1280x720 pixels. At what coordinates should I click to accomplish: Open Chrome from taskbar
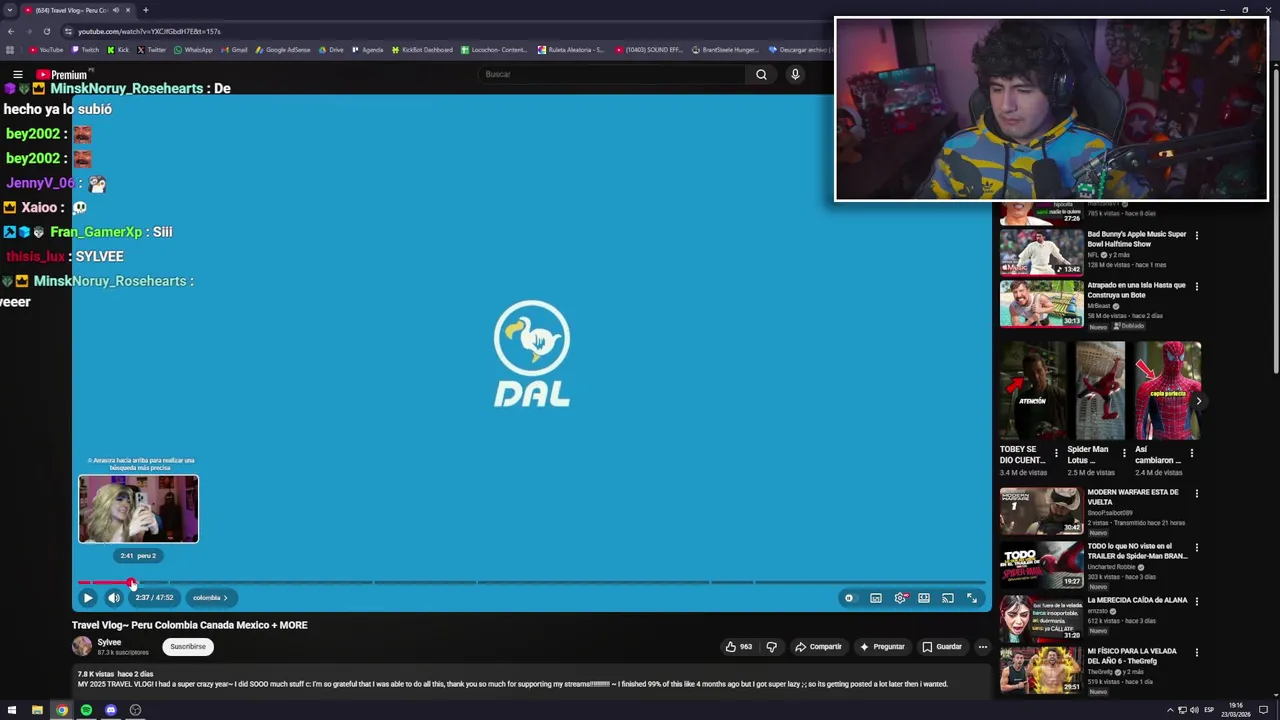62,710
